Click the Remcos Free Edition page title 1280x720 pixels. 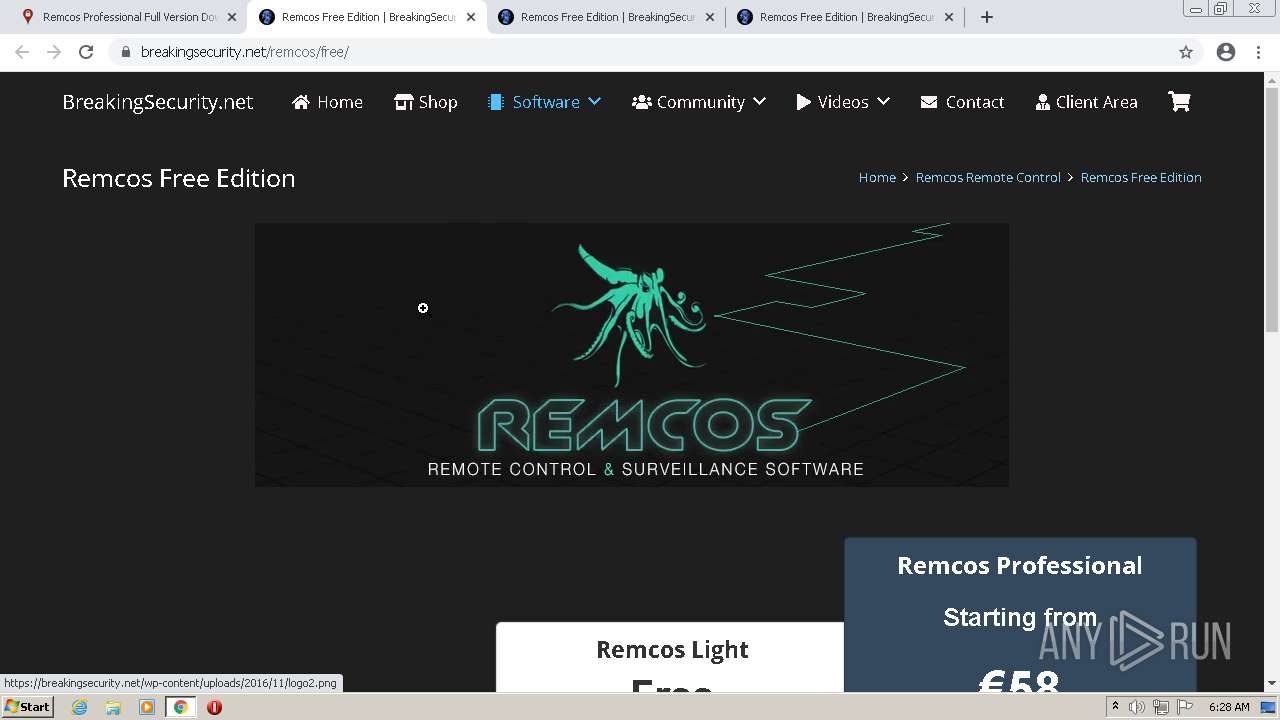click(x=178, y=178)
